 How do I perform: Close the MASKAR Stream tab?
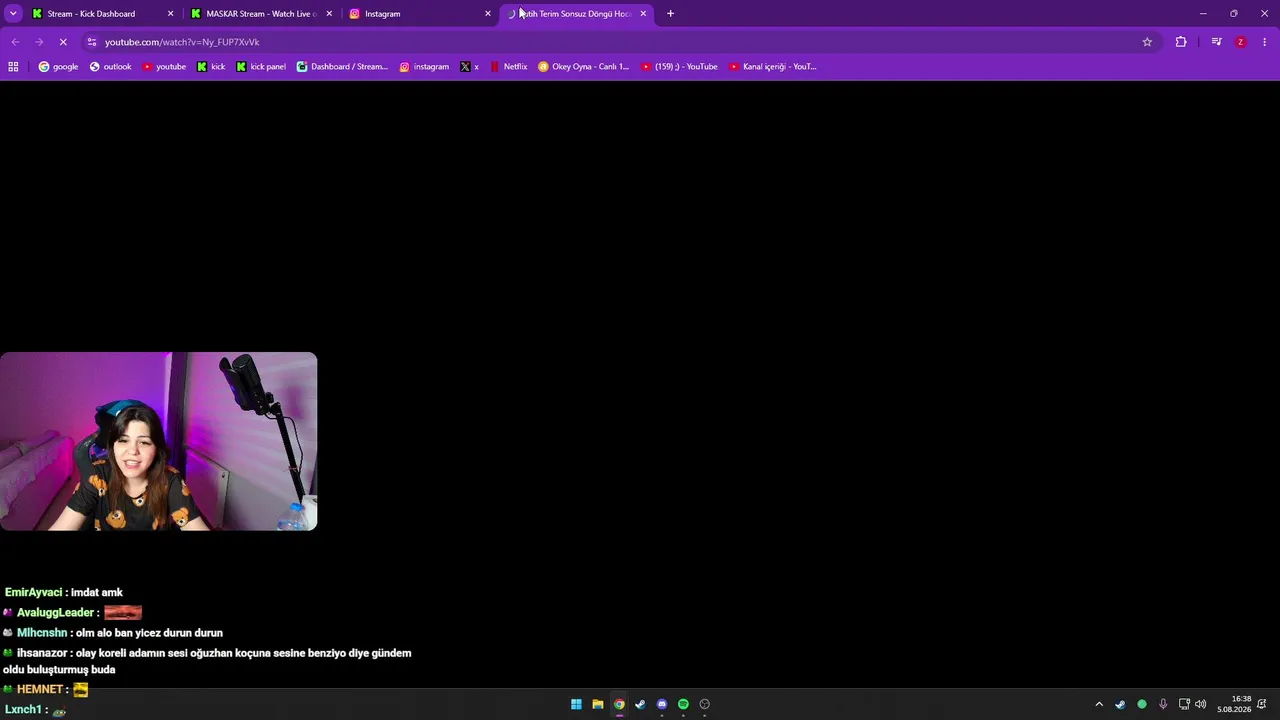329,14
